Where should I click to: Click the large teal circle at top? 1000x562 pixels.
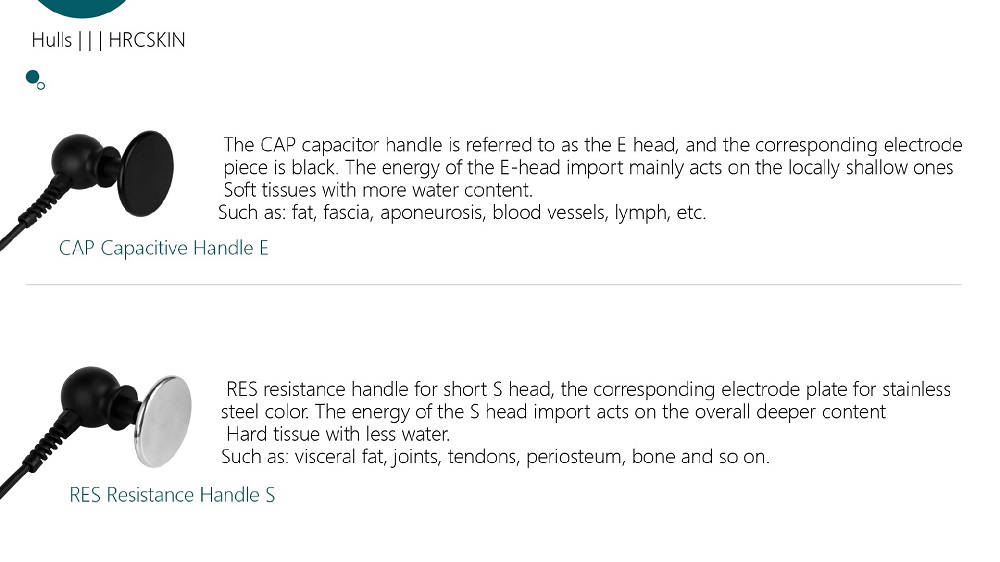(81, 6)
